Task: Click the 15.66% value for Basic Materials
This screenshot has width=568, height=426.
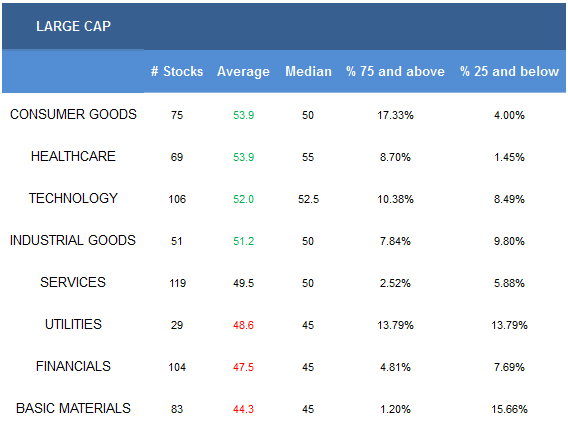Action: (x=509, y=409)
